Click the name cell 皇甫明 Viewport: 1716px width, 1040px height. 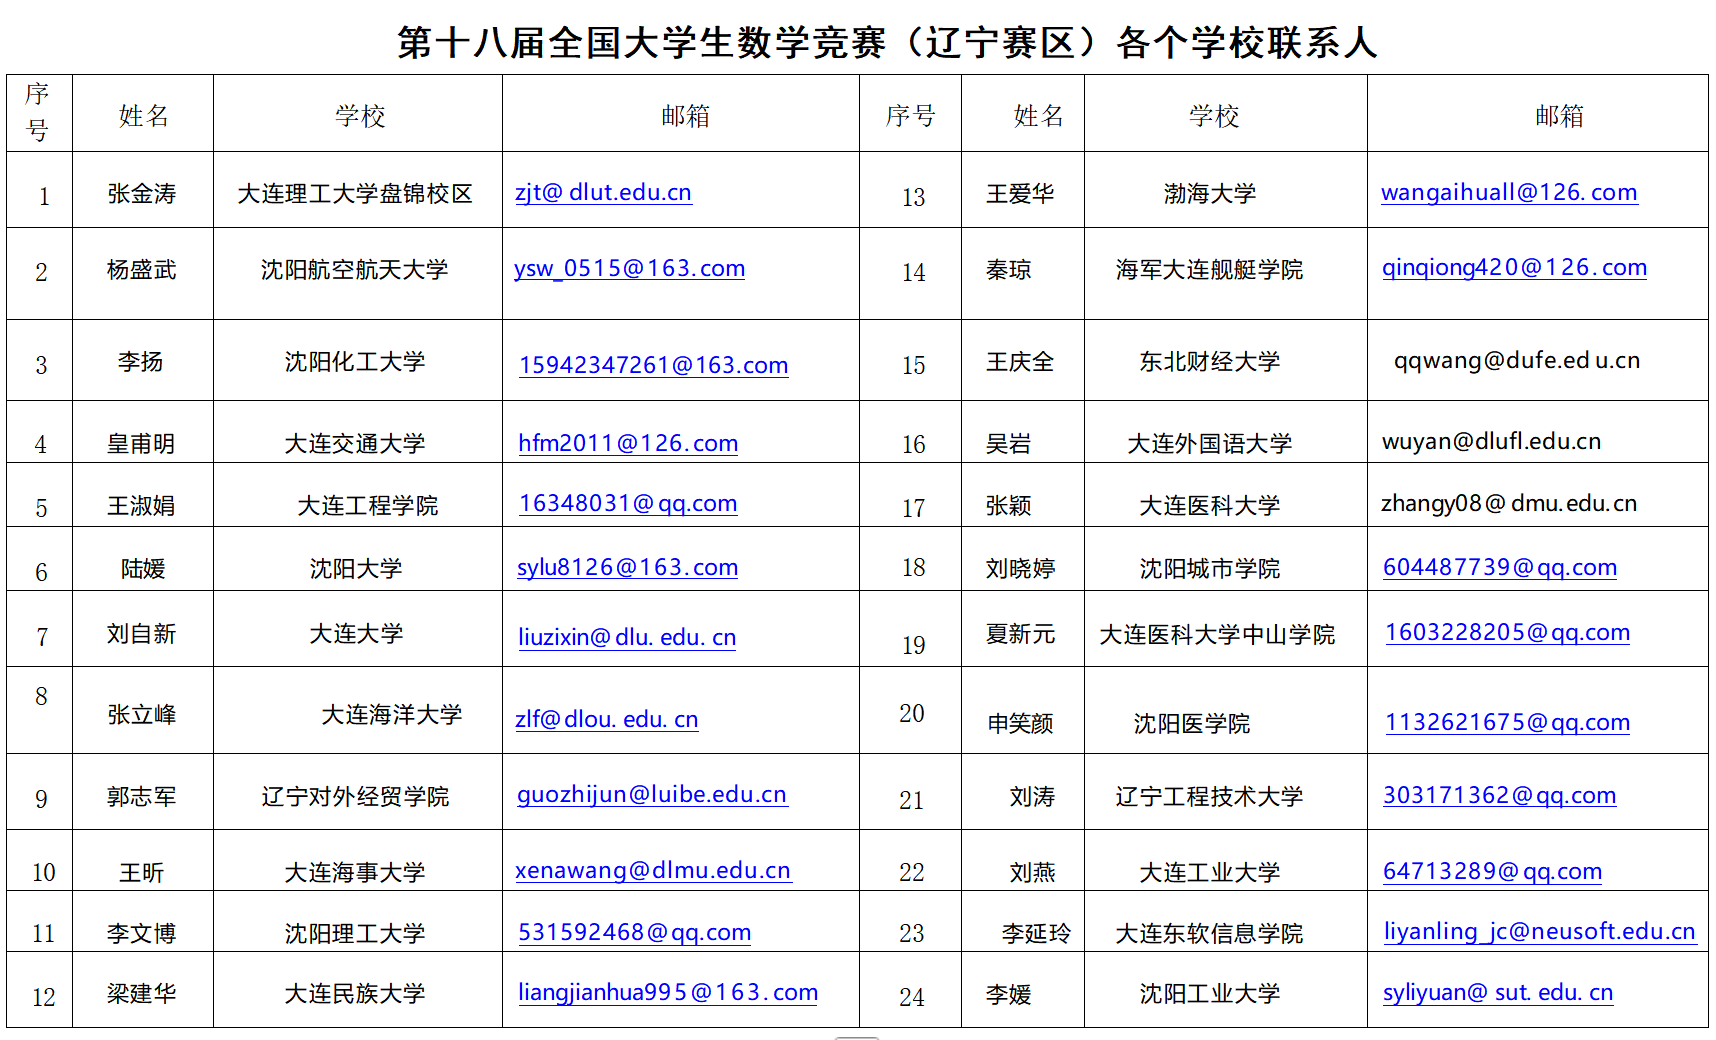(x=142, y=444)
